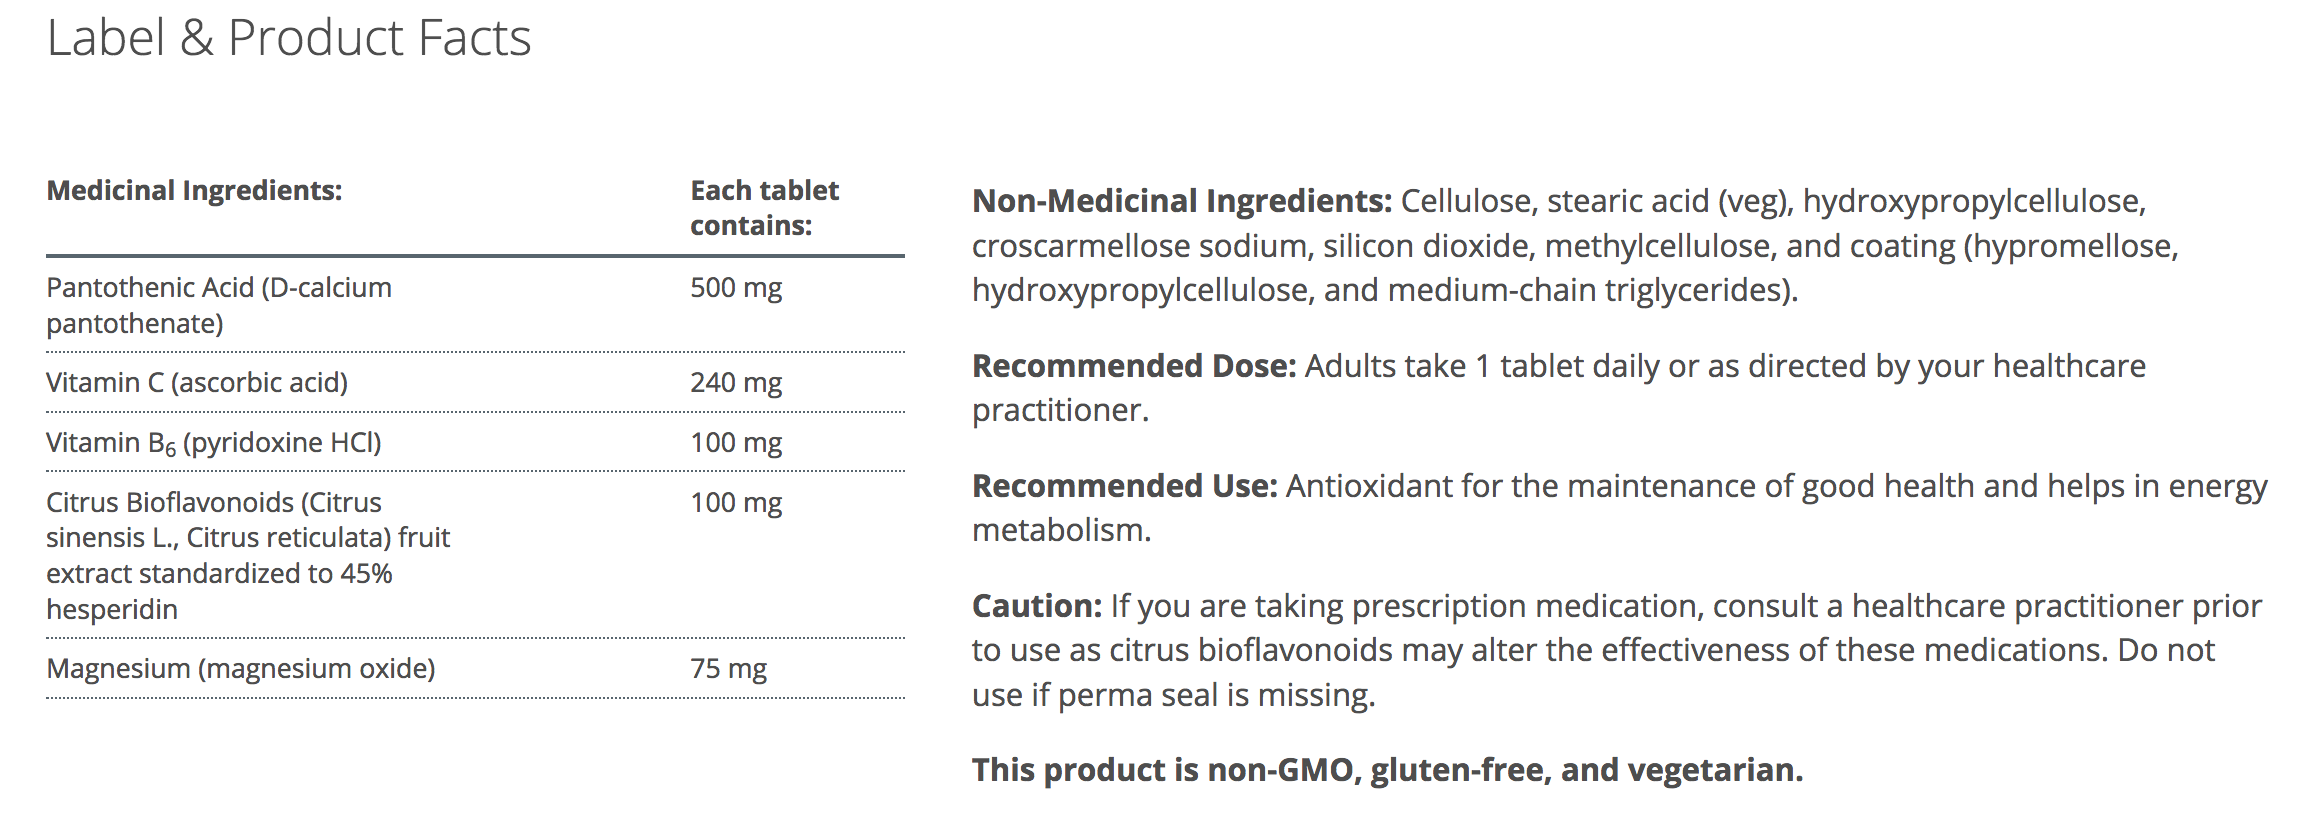Select the Vitamin B6 (pyridoxine HCl) row

click(213, 443)
